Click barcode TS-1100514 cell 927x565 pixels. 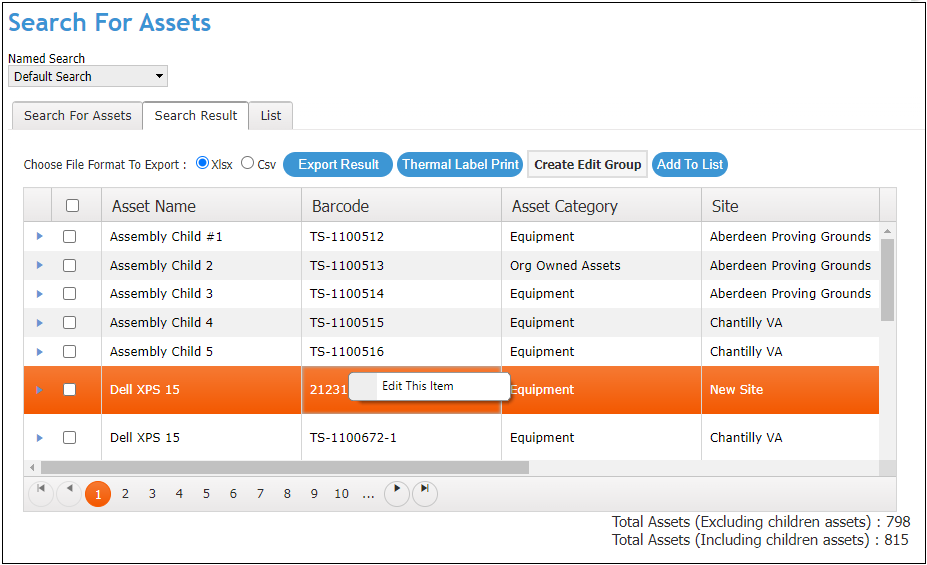(x=401, y=294)
